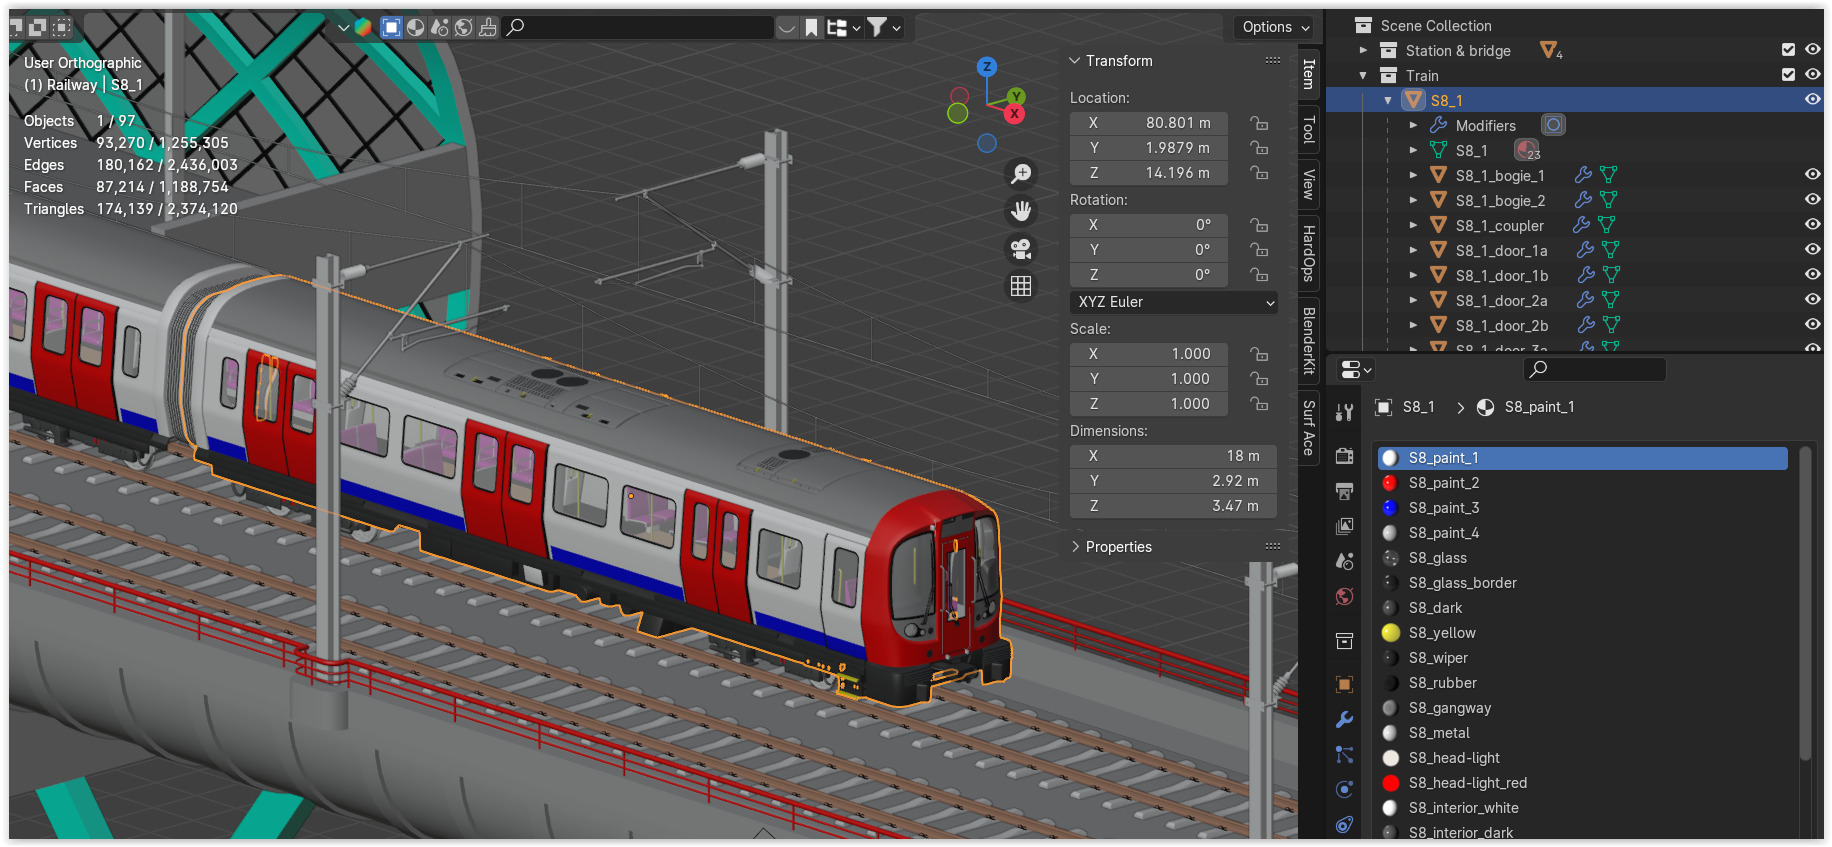This screenshot has height=847, width=1832.
Task: Expand Modifiers under S8_1
Action: 1413,125
